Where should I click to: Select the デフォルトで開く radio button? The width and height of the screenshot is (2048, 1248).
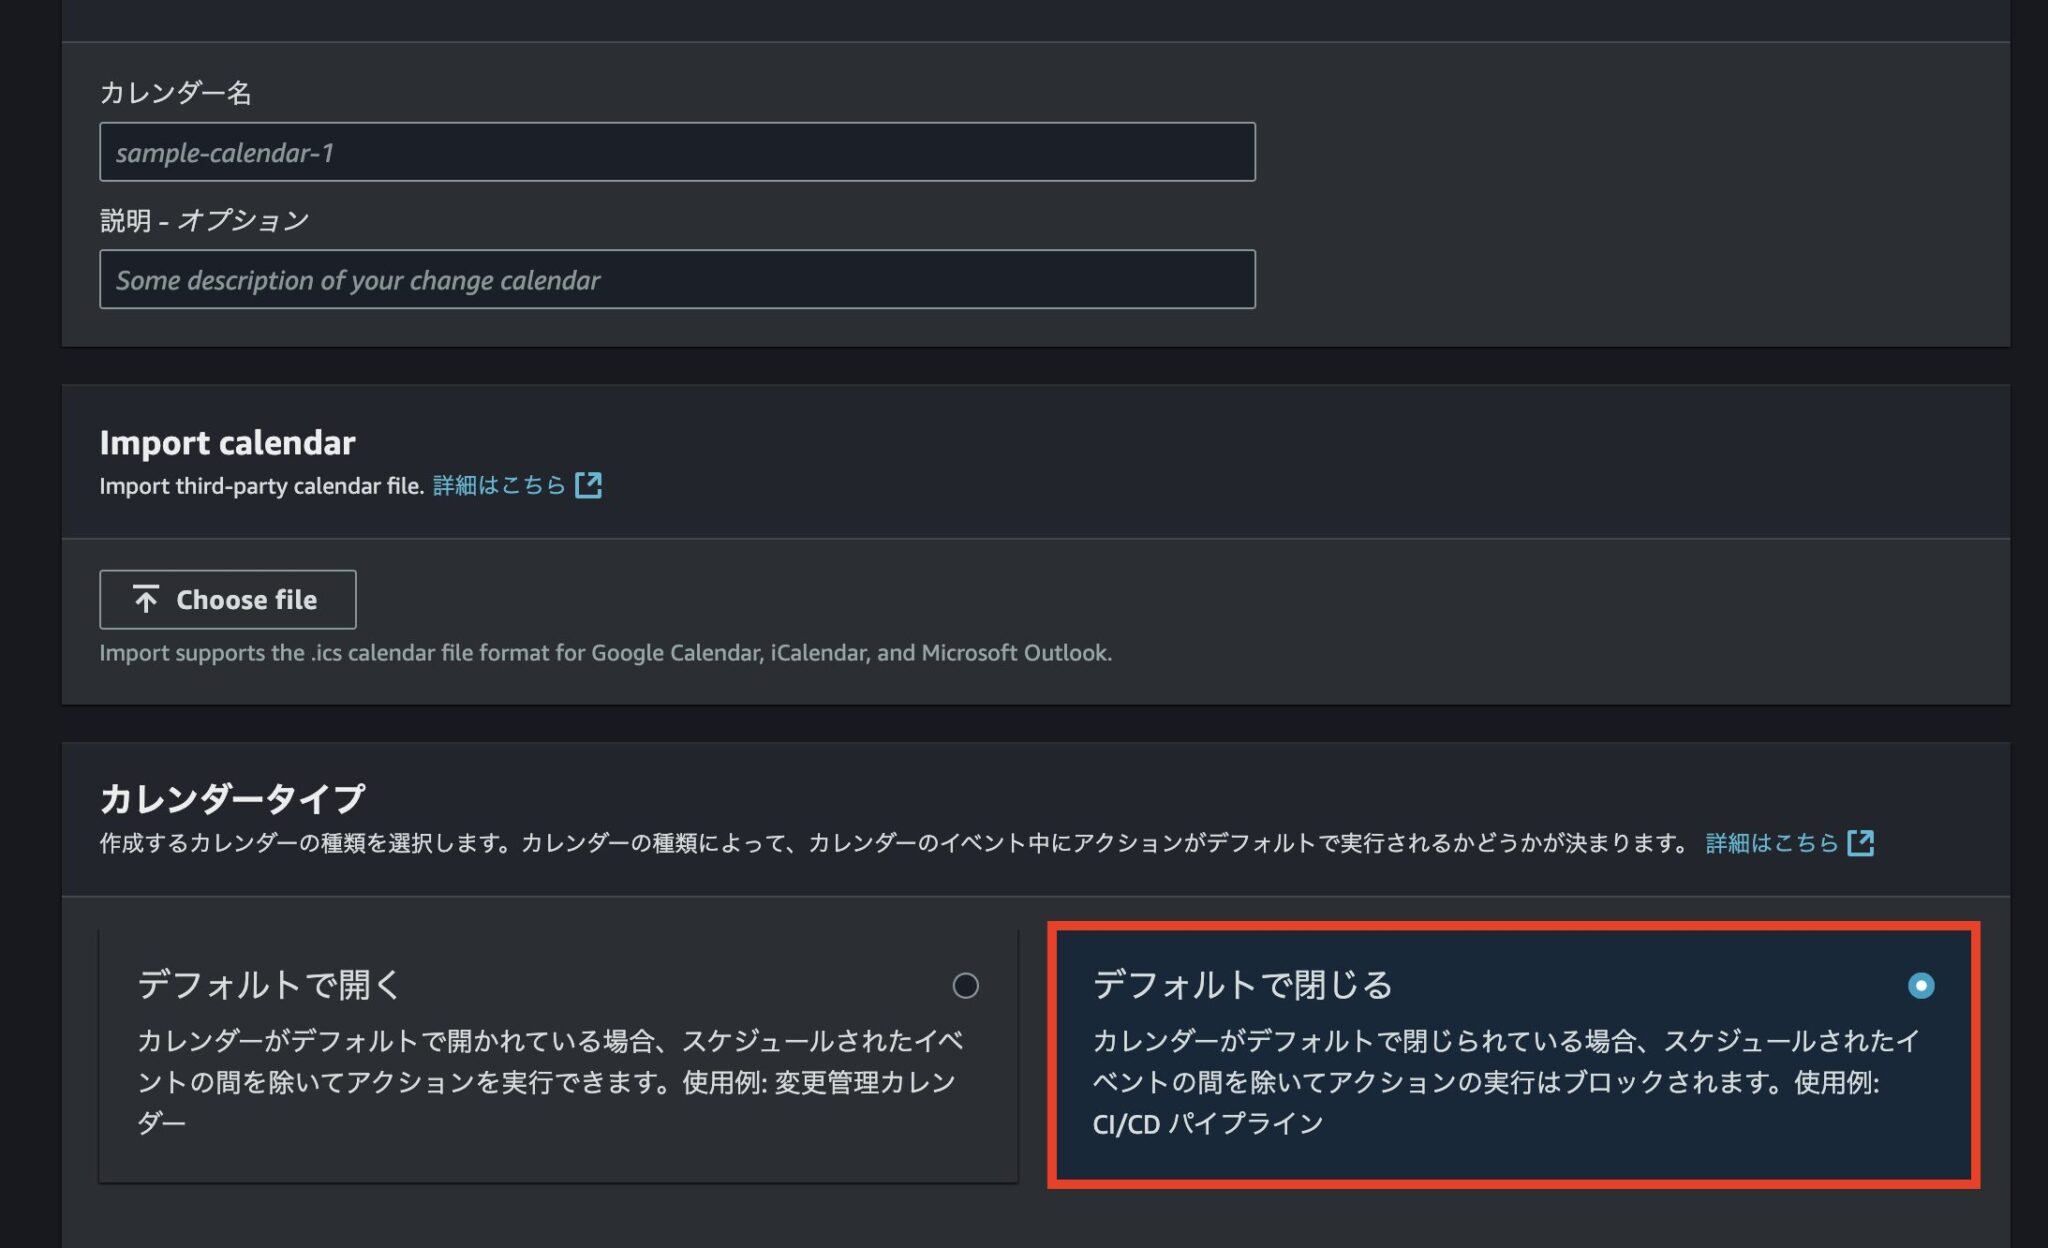click(965, 987)
